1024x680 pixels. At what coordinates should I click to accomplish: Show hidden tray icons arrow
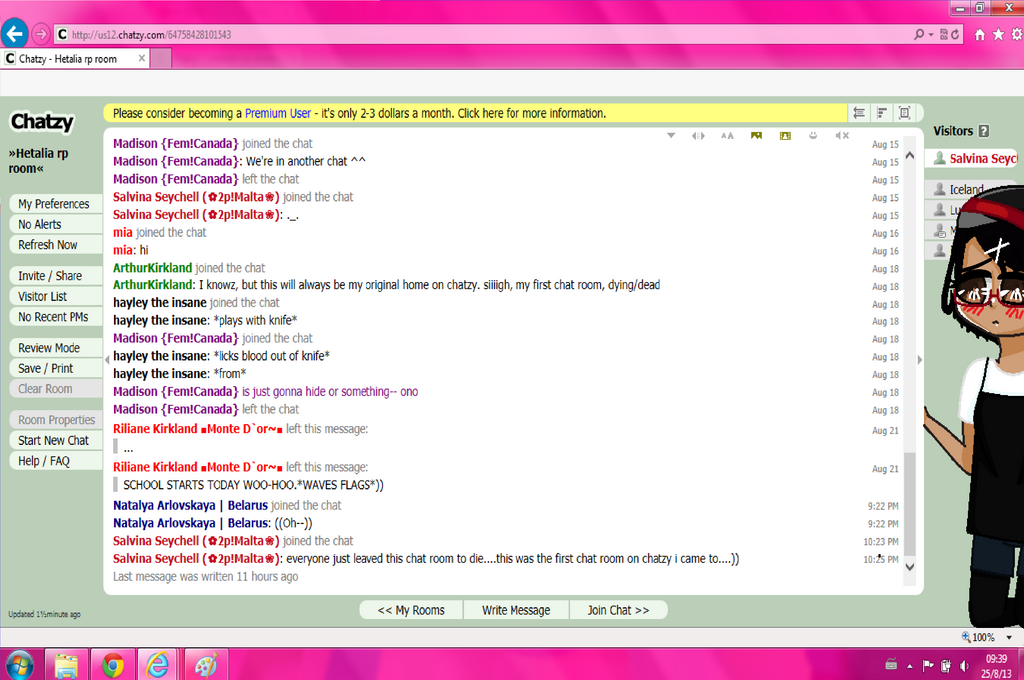[x=910, y=666]
